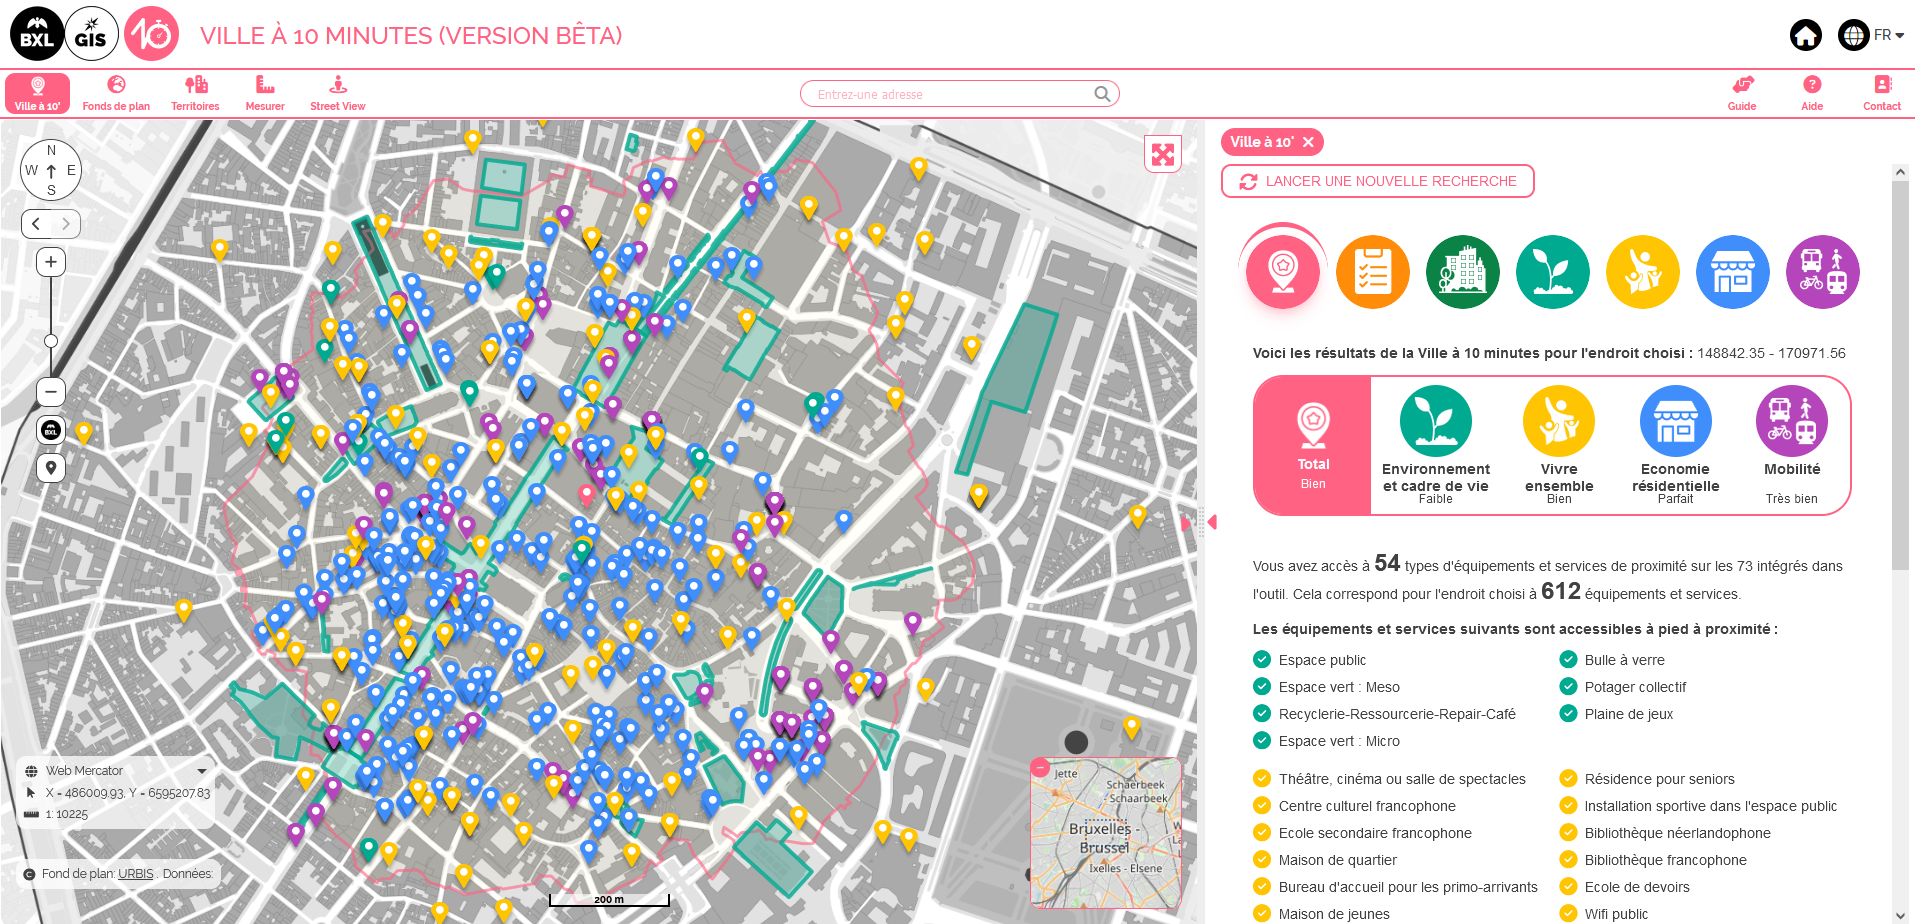Viewport: 1915px width, 924px height.
Task: Open the Fonds de plan menu
Action: [116, 93]
